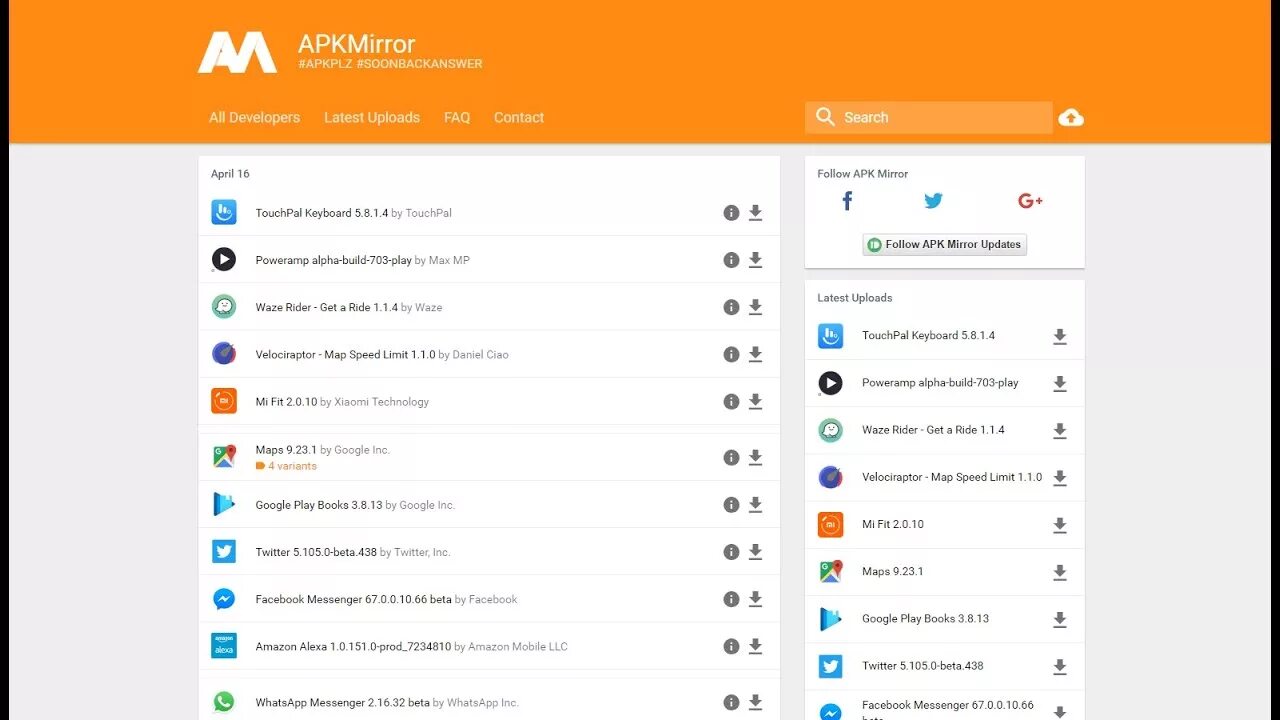Download Google Play Books by Google Inc.
1280x720 pixels.
[x=756, y=505]
